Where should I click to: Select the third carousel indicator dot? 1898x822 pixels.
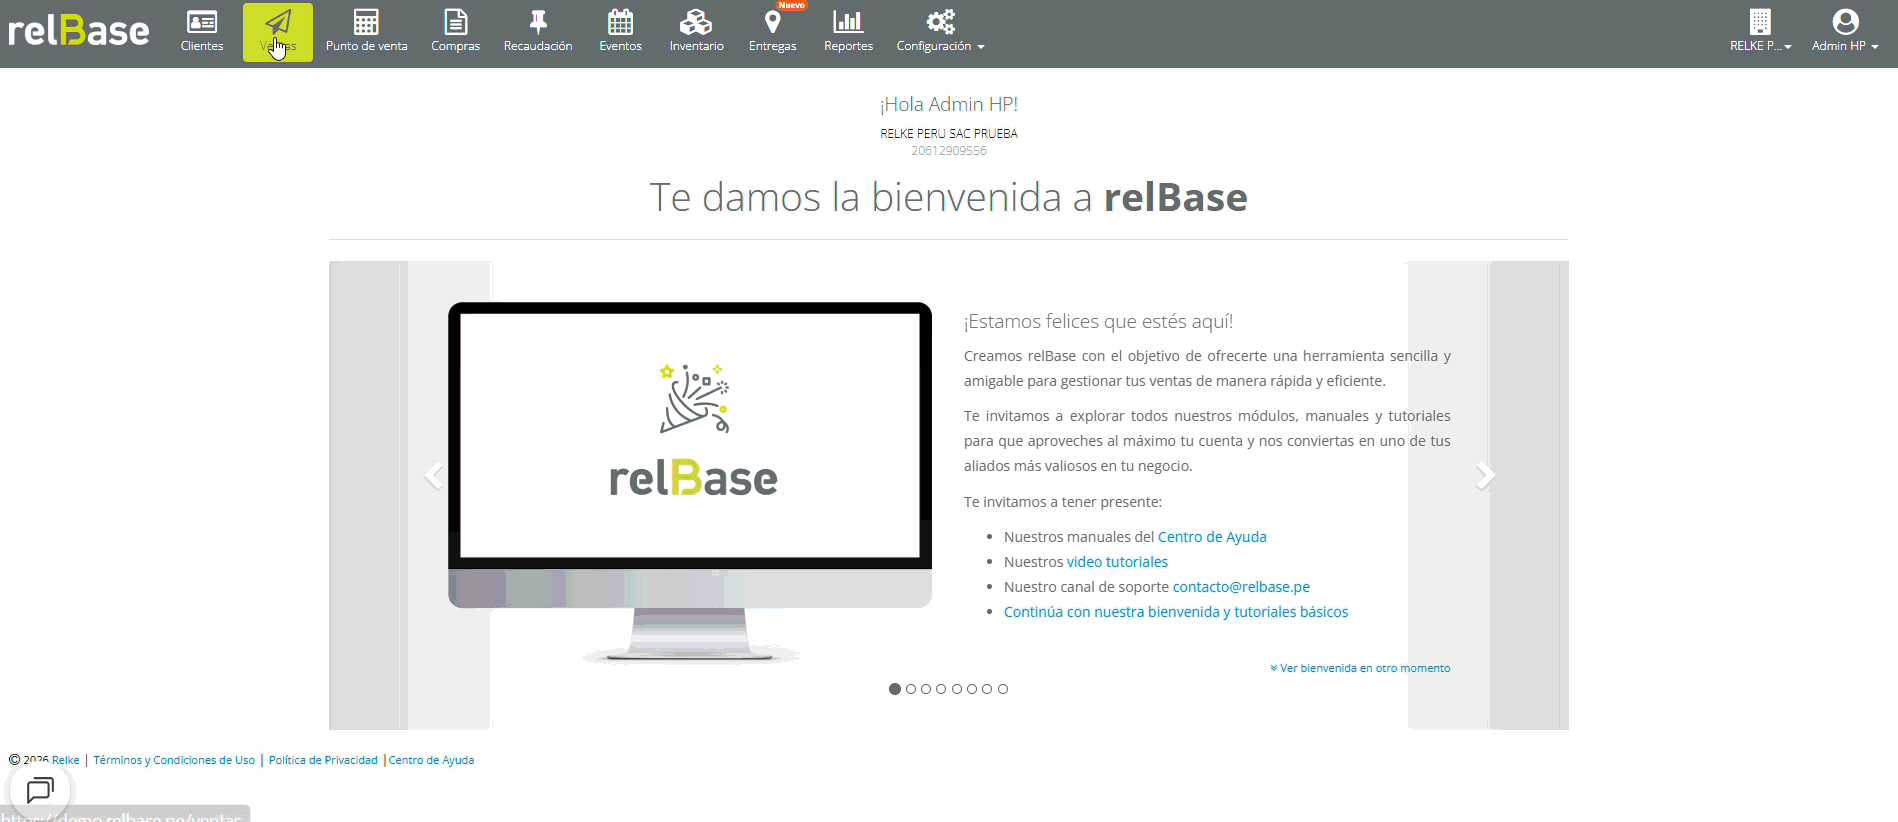926,689
